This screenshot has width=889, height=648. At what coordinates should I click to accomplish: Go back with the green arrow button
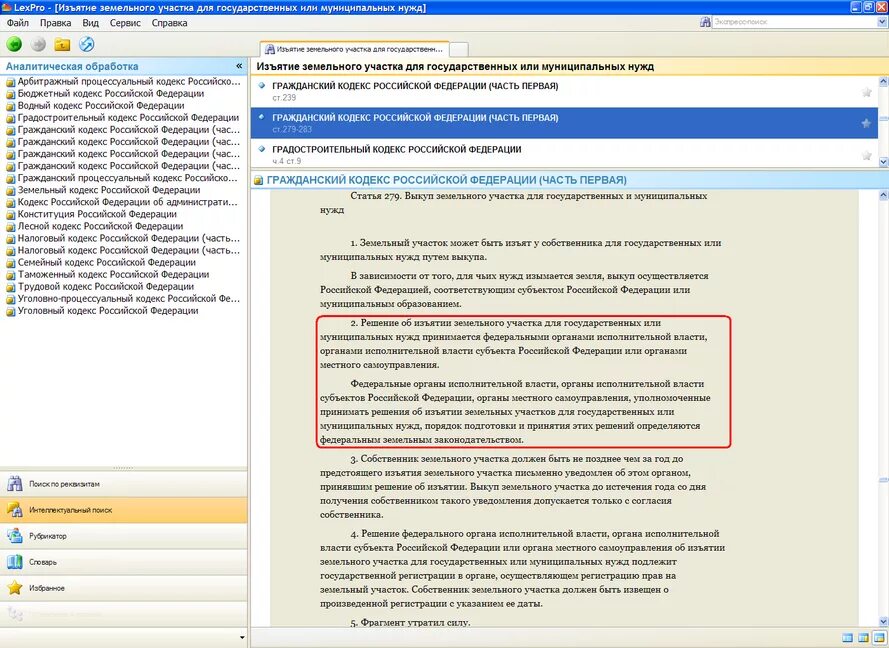[x=14, y=44]
